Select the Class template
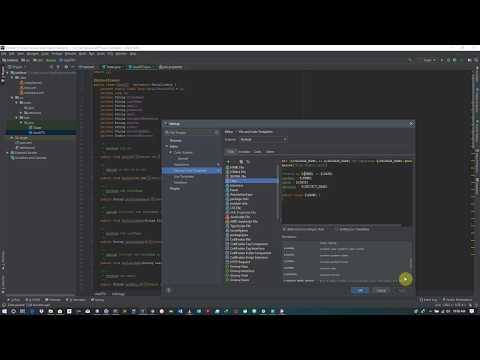Image resolution: width=480 pixels, height=360 pixels. click(251, 181)
